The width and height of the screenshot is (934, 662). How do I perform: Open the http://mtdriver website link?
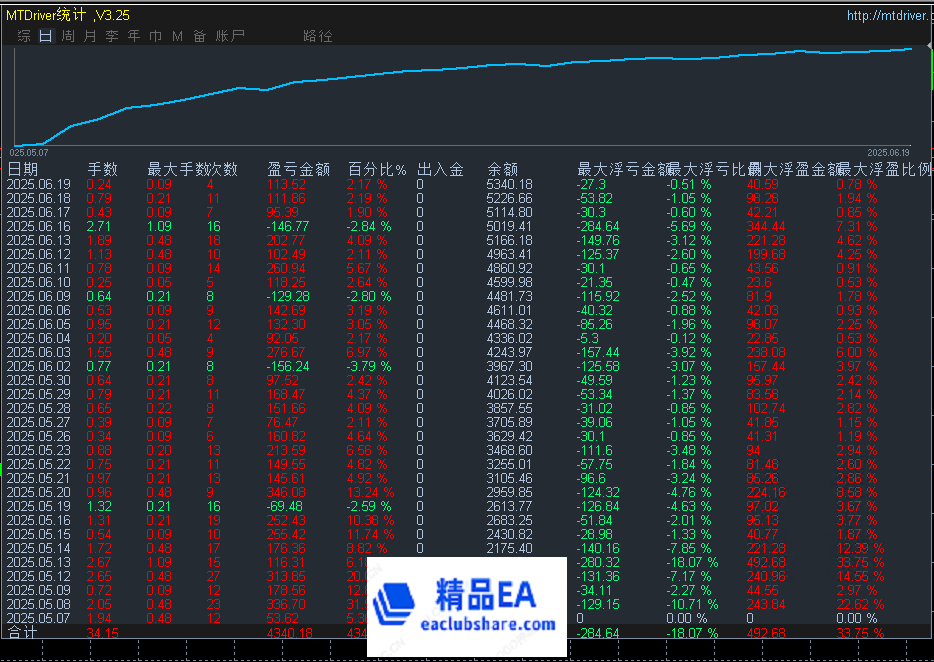coord(890,15)
